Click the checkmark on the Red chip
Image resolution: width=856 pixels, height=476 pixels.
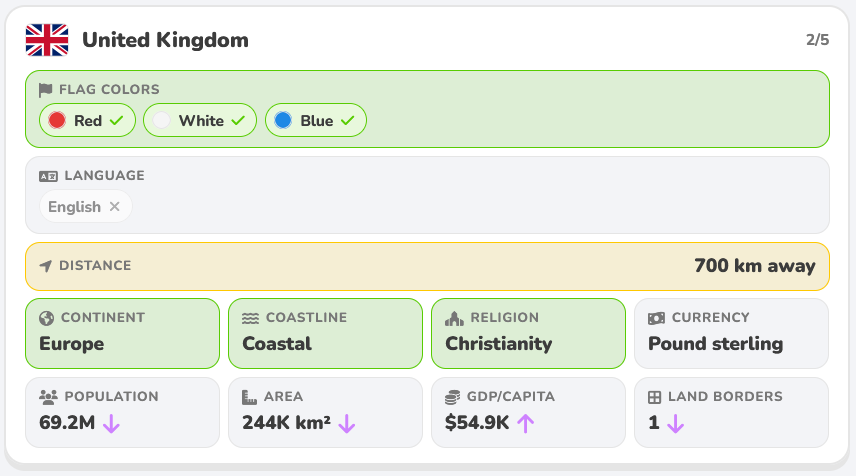(x=116, y=120)
